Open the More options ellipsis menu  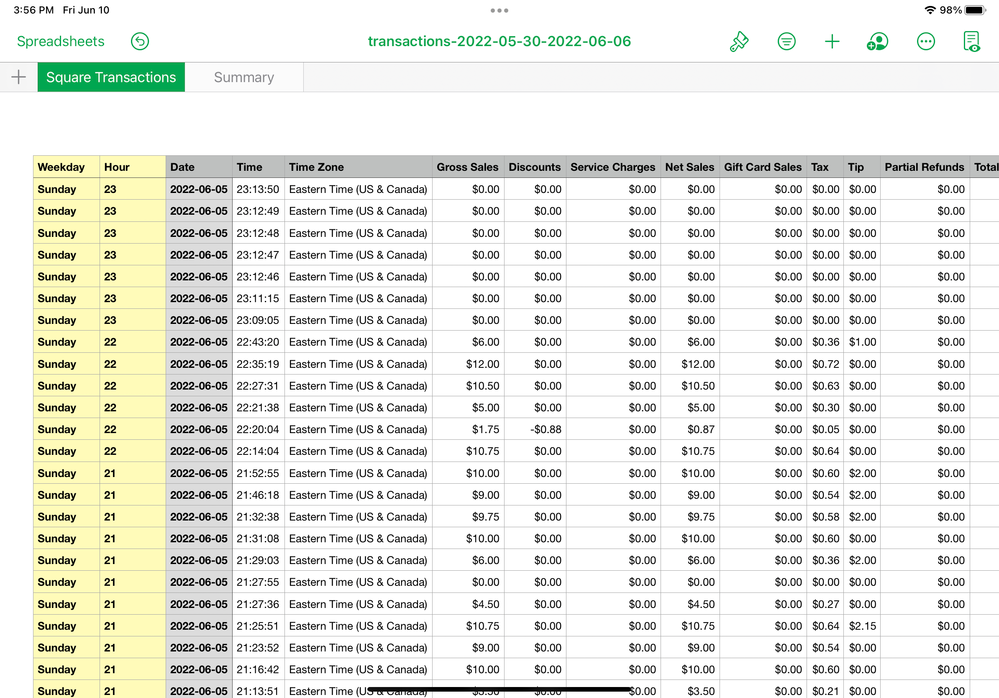926,41
